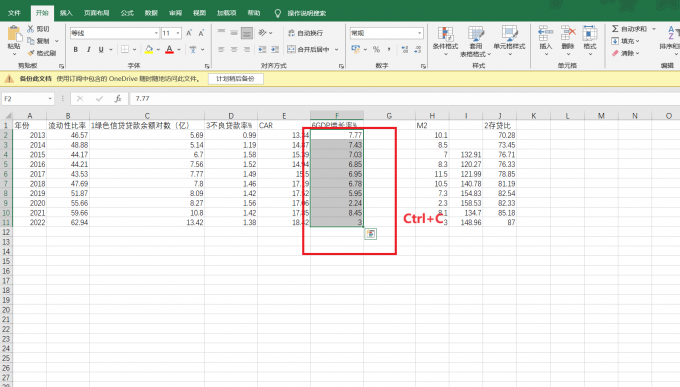
Task: Click AutoSum (自动求和) sigma
Action: [x=615, y=29]
